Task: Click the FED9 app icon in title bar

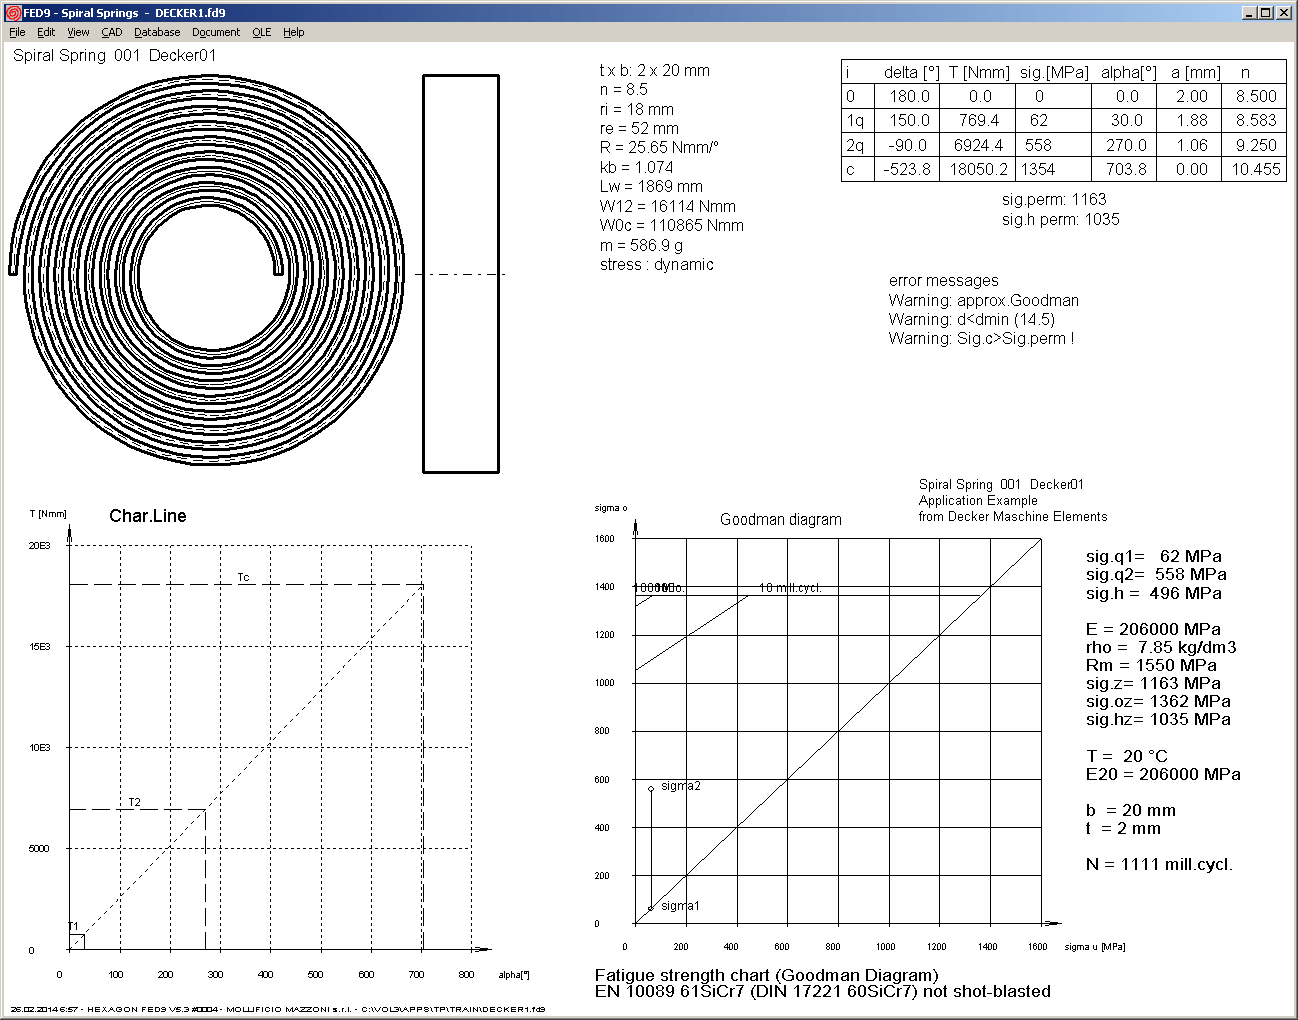Action: tap(13, 13)
